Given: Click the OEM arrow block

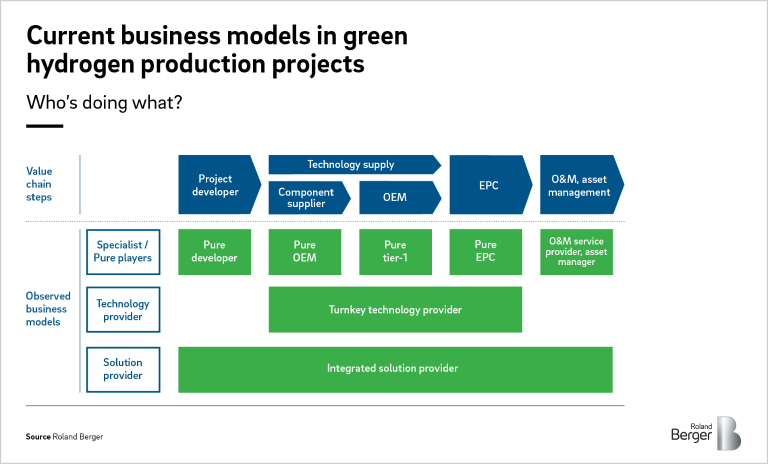Looking at the screenshot, I should (396, 198).
